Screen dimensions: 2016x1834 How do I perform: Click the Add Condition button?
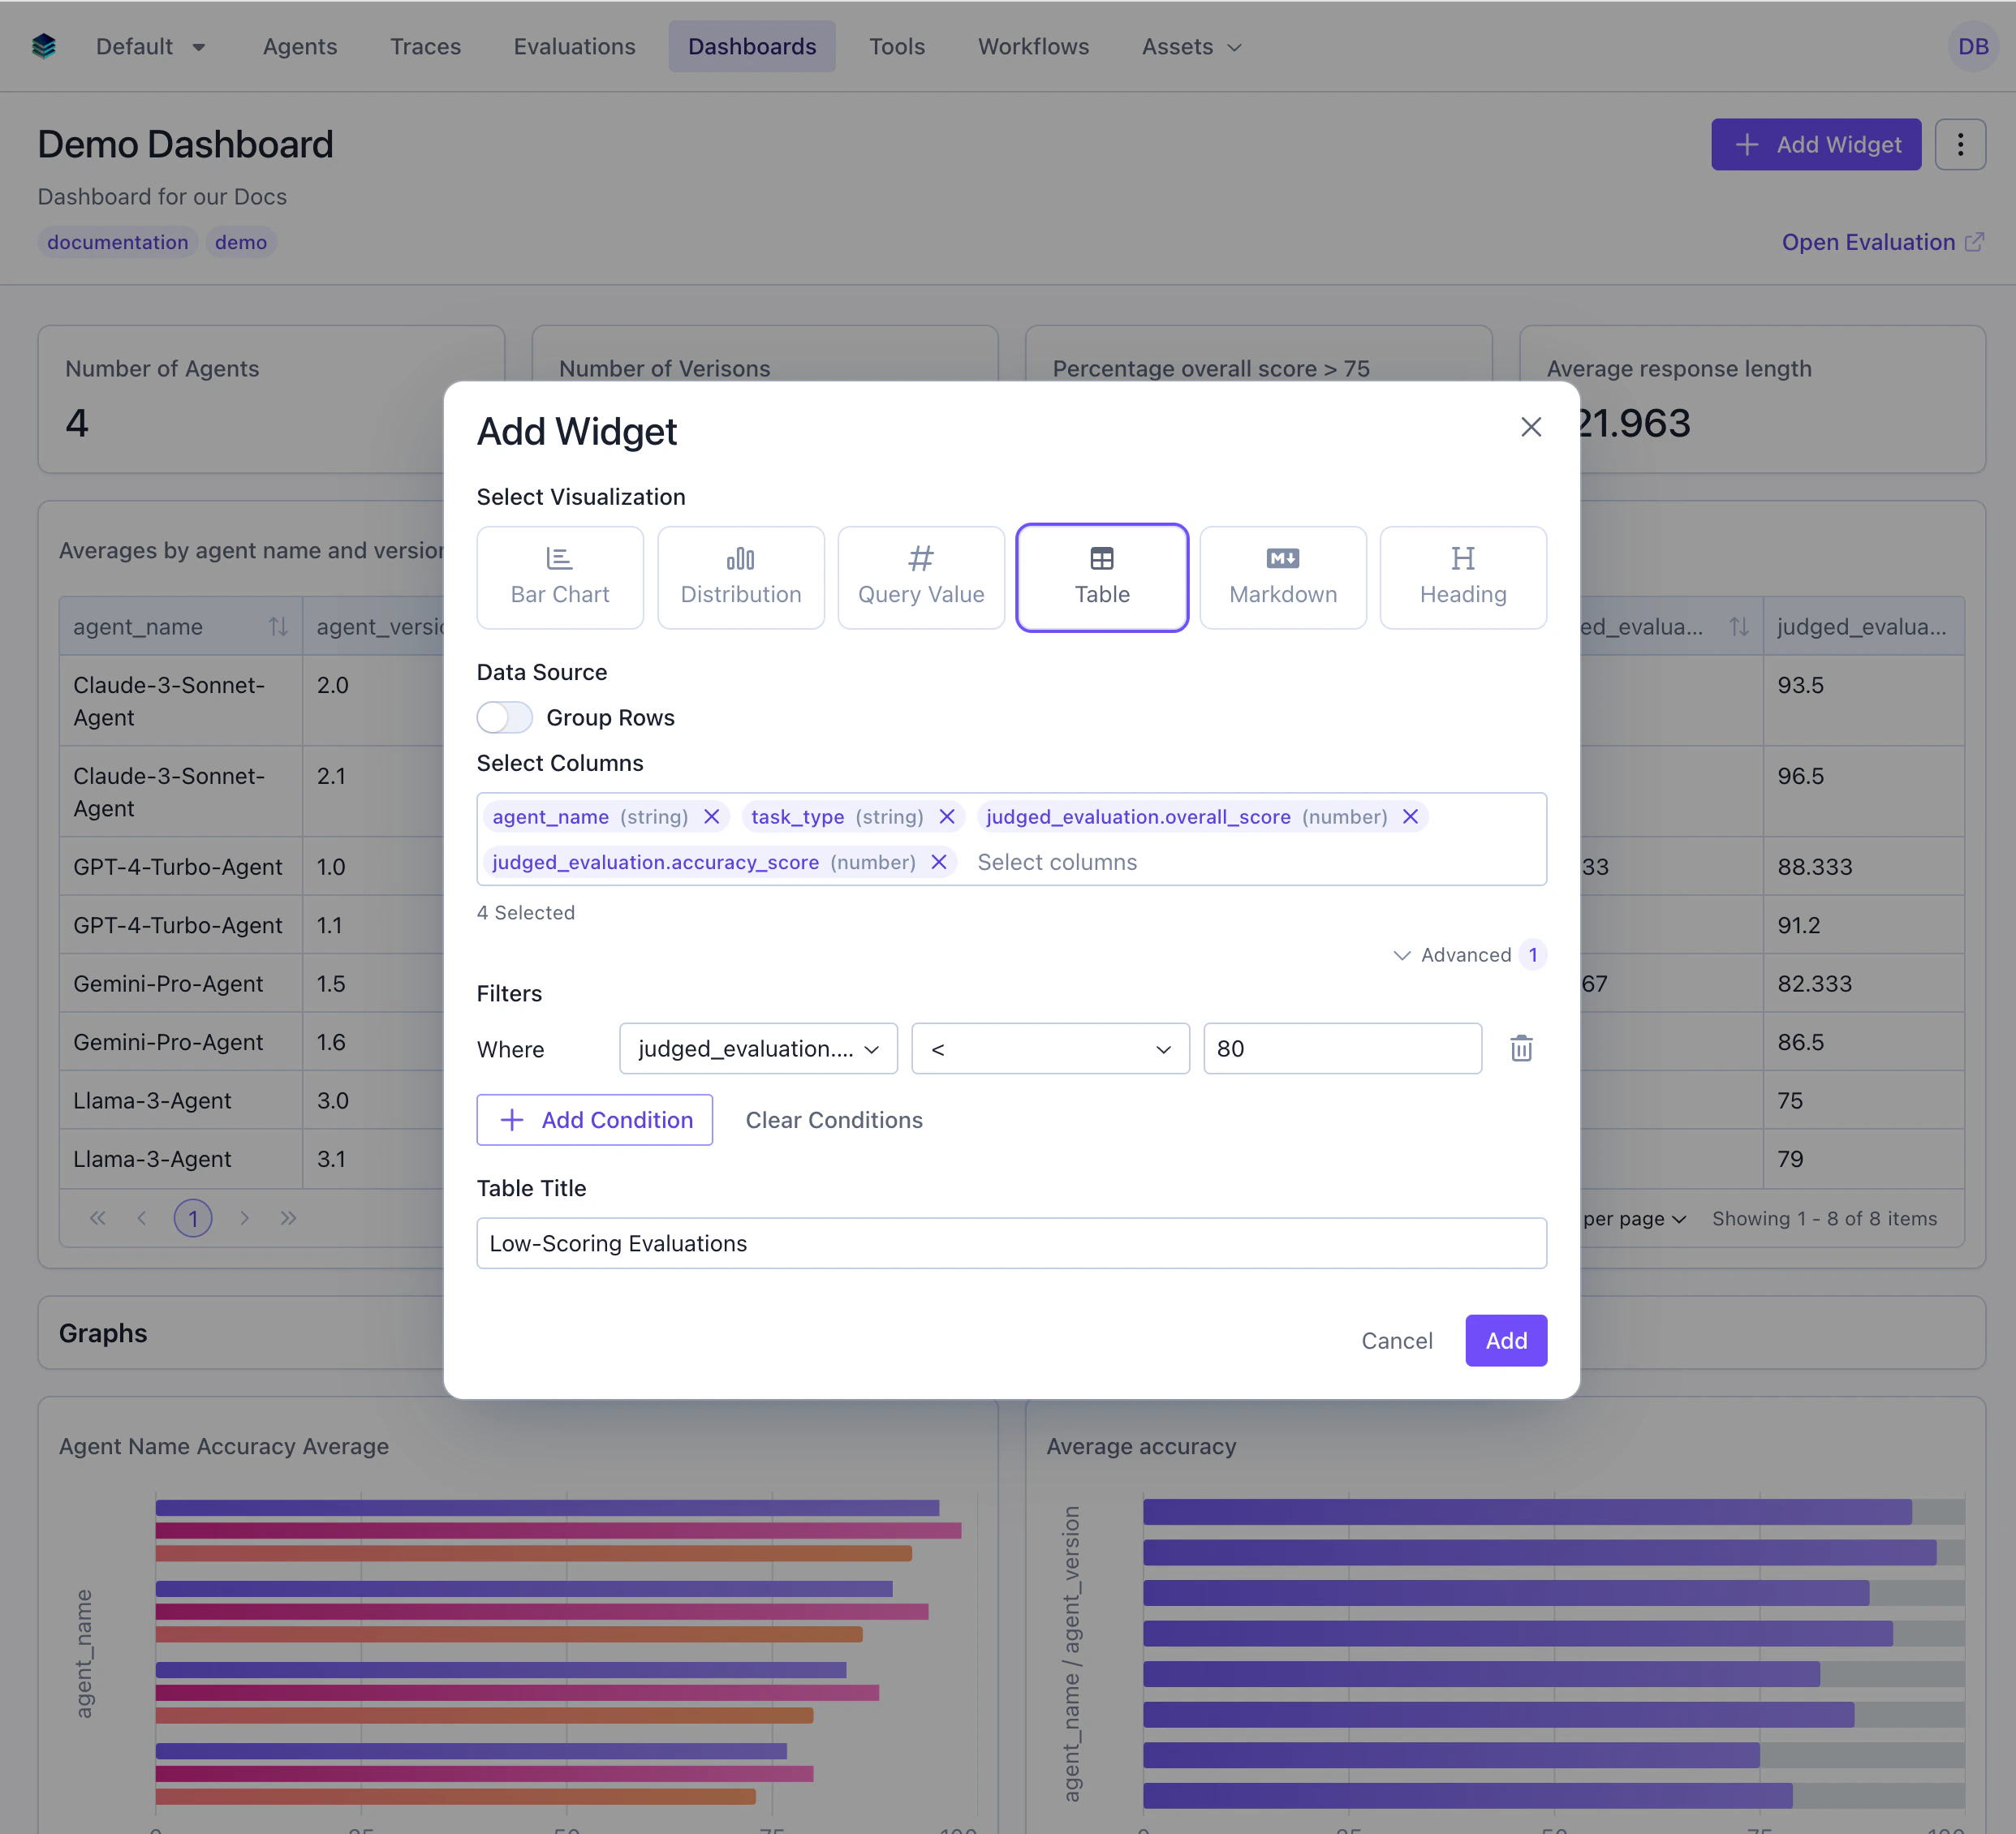coord(594,1120)
